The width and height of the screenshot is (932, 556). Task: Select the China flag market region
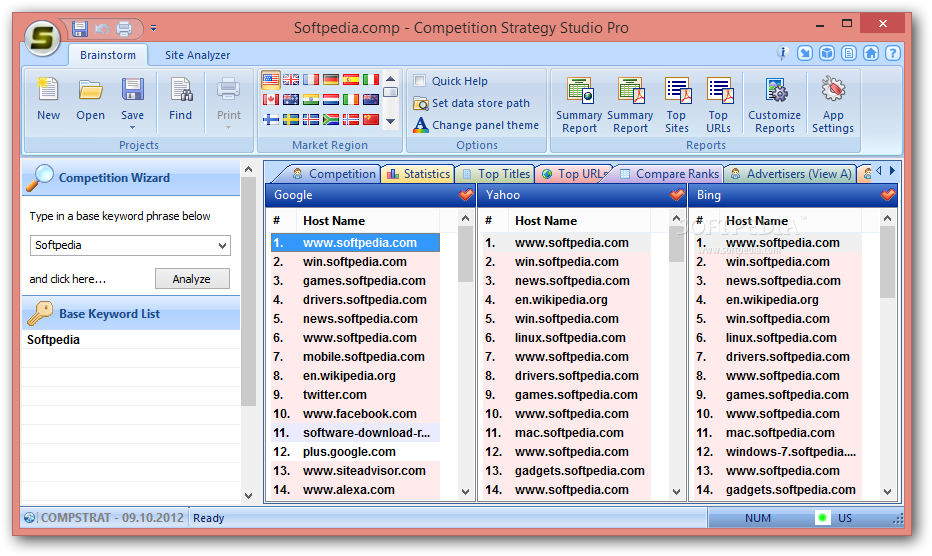[x=371, y=120]
